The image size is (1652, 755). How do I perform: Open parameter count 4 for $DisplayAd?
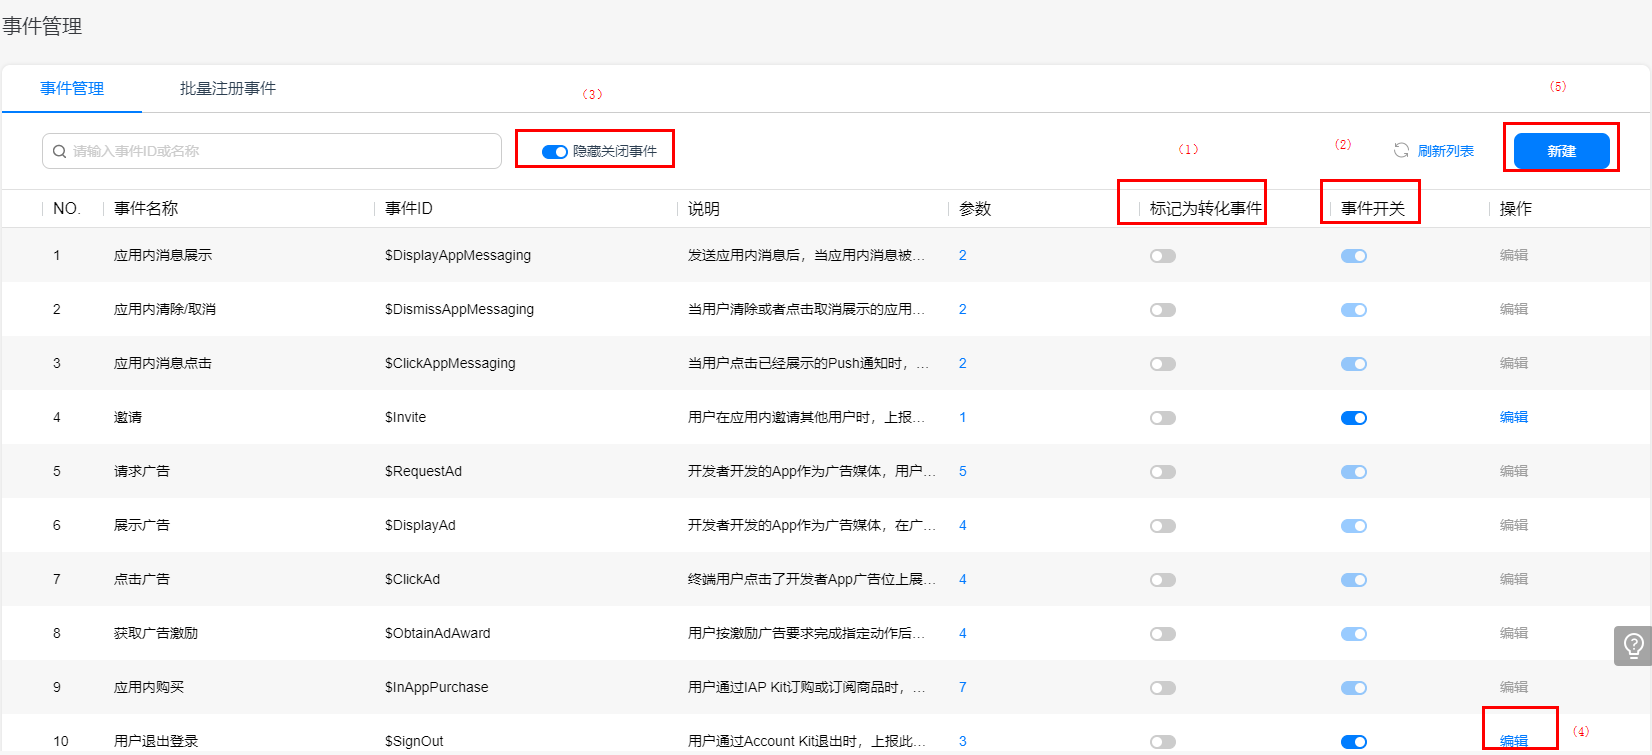point(963,525)
